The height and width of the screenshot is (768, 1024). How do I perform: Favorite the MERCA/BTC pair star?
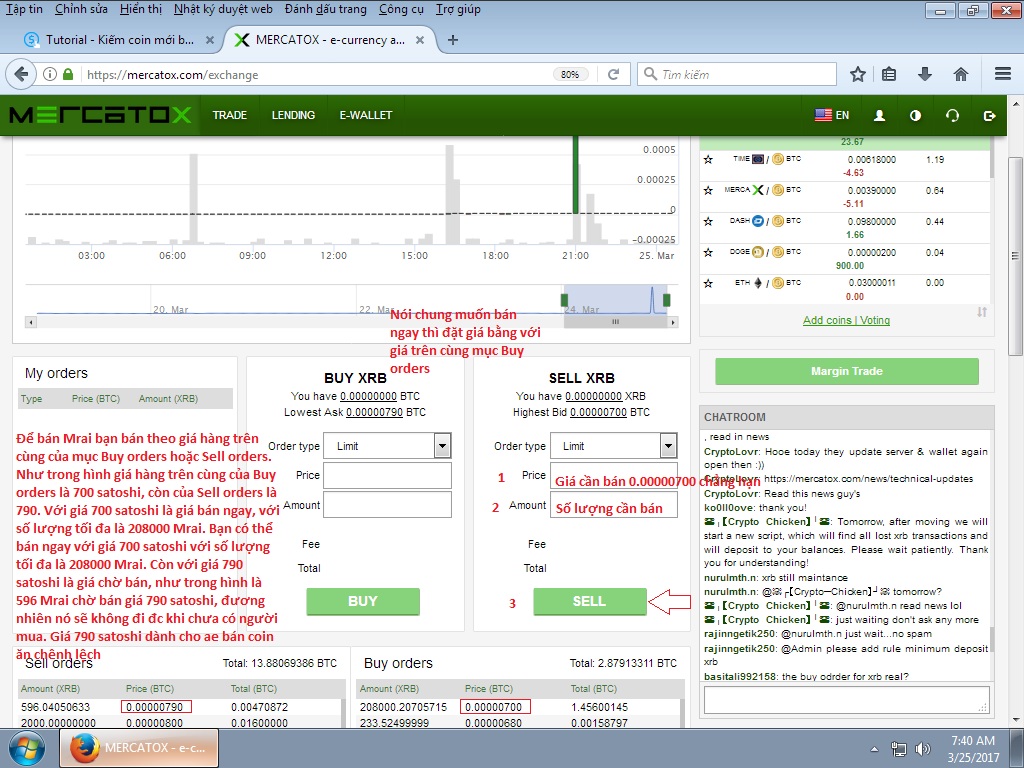point(708,191)
